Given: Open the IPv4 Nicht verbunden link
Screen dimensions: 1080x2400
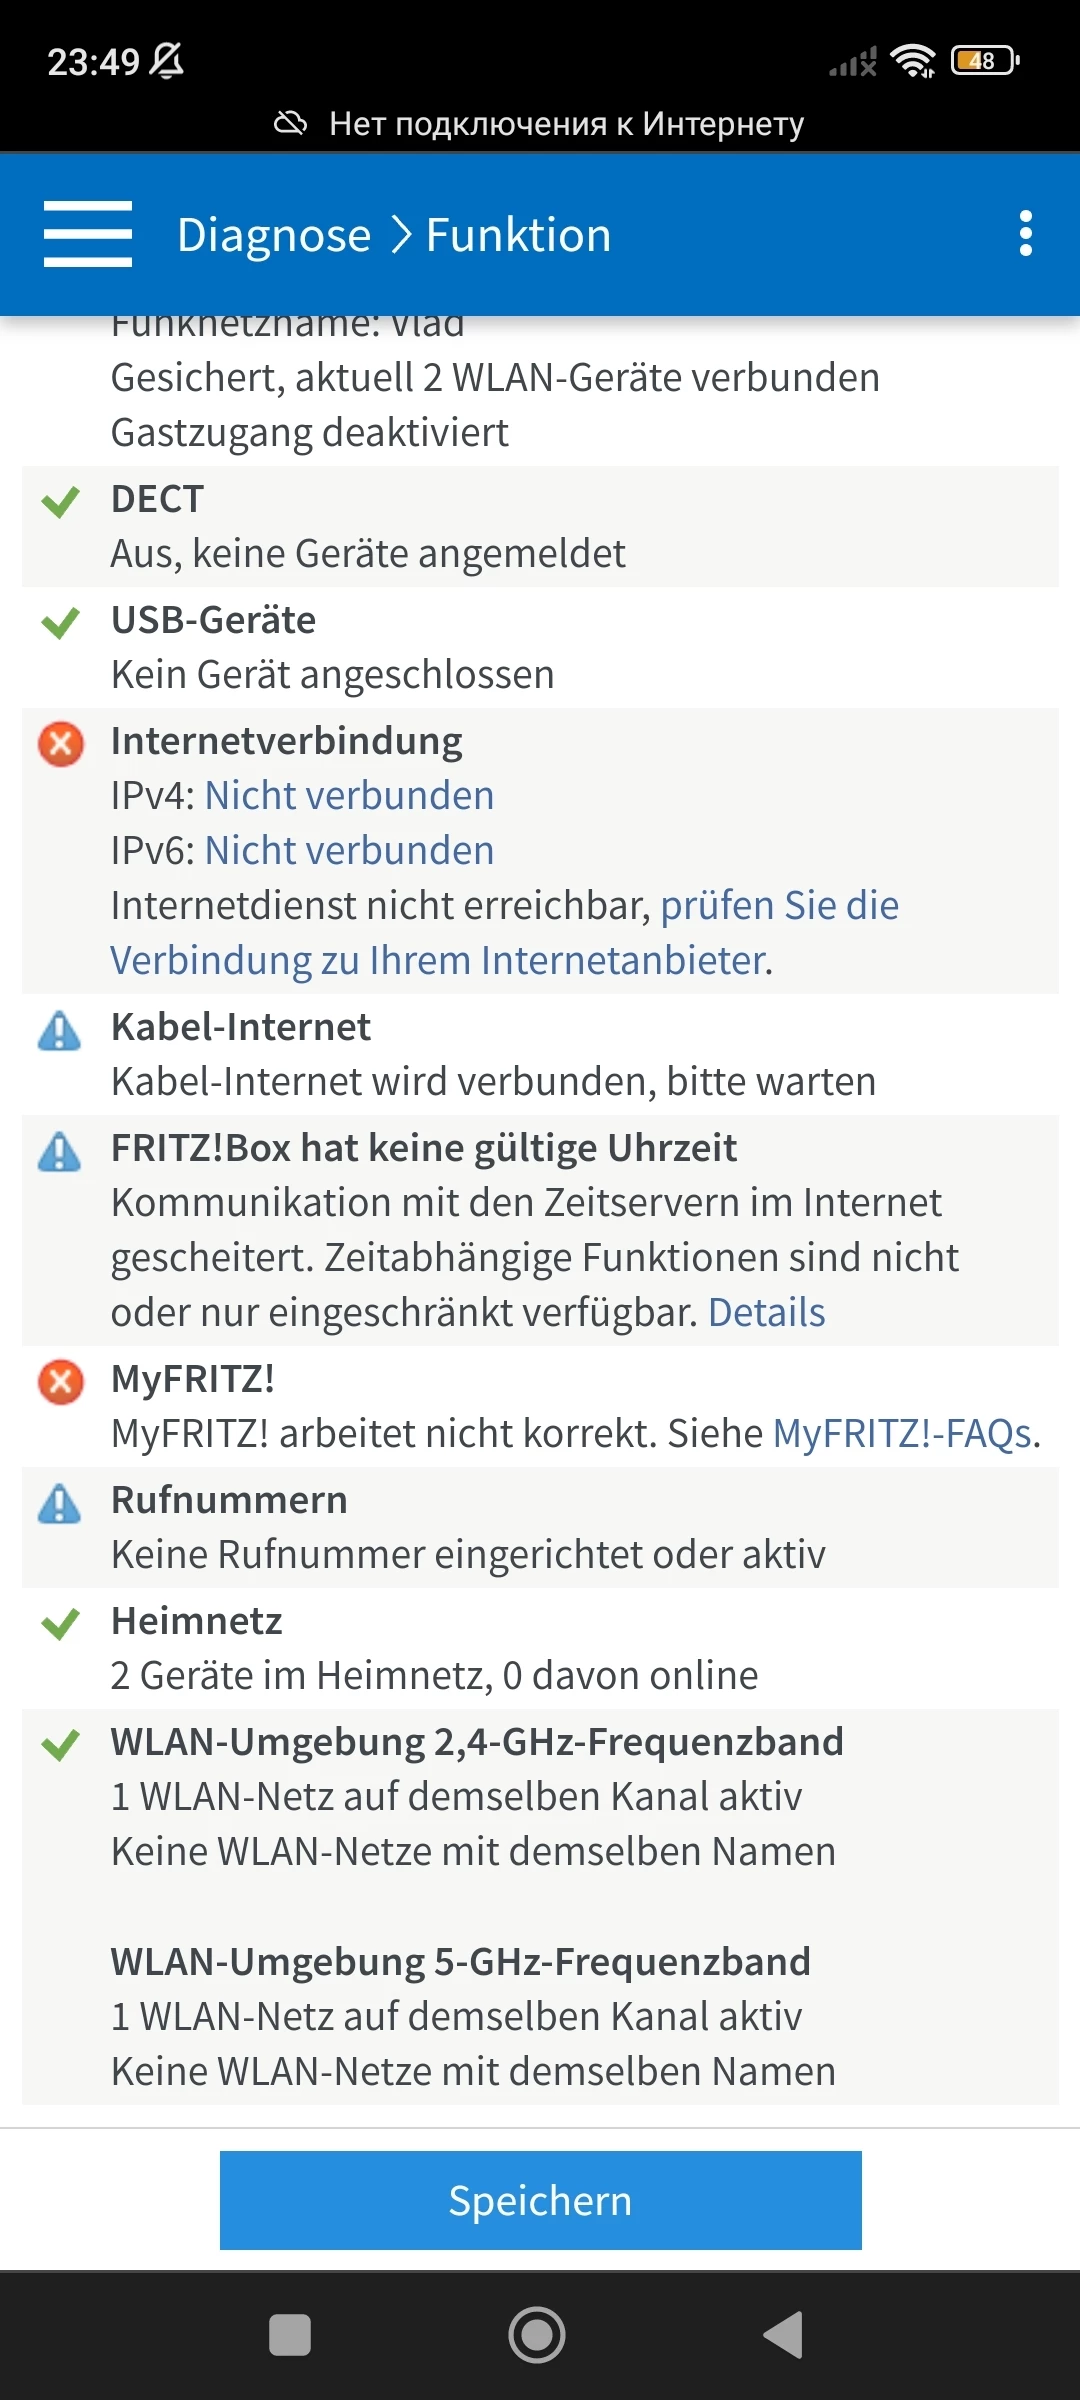Looking at the screenshot, I should (x=349, y=796).
